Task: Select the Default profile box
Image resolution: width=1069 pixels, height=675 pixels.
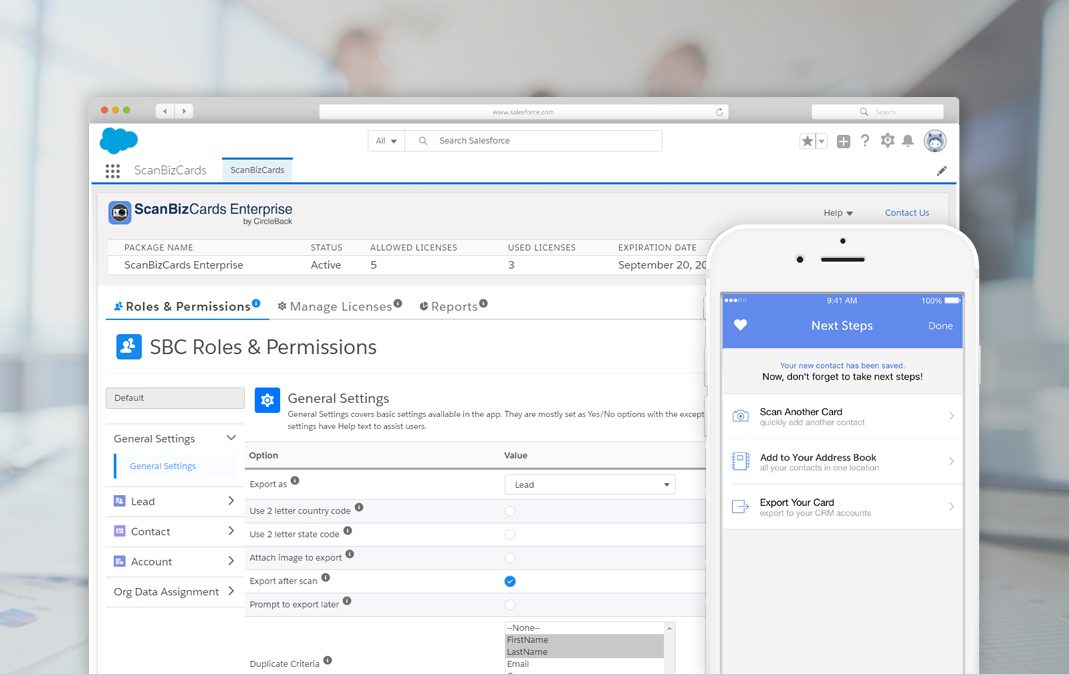Action: (x=175, y=398)
